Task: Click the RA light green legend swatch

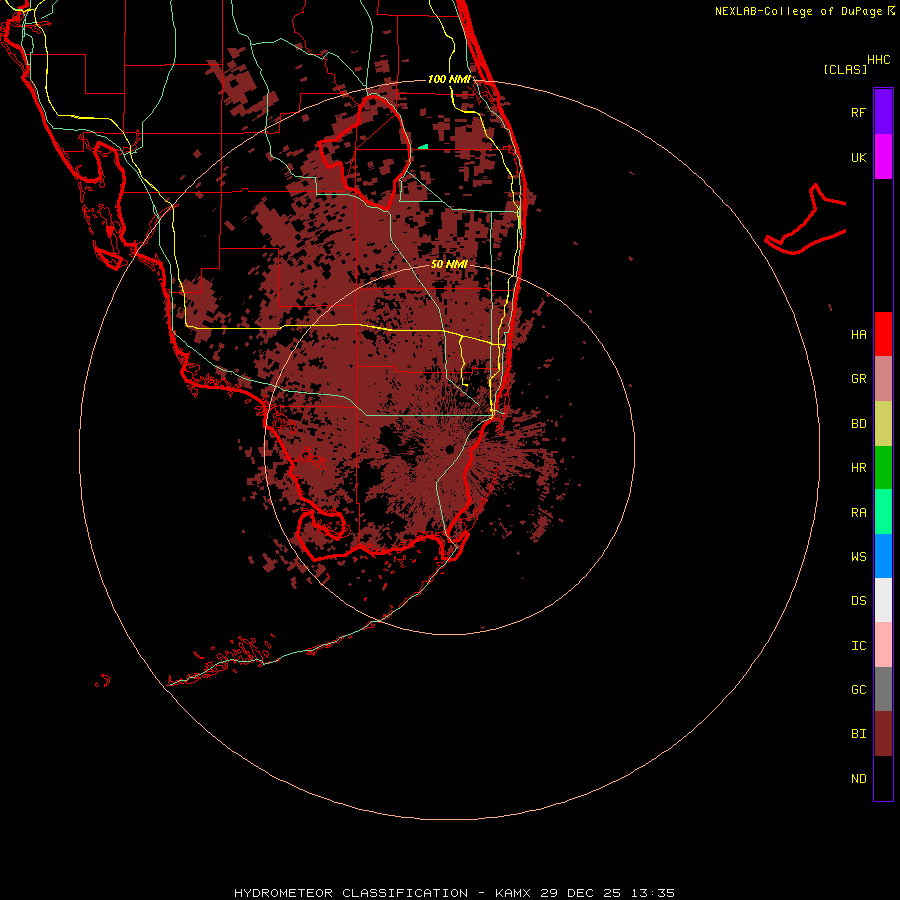Action: point(883,512)
